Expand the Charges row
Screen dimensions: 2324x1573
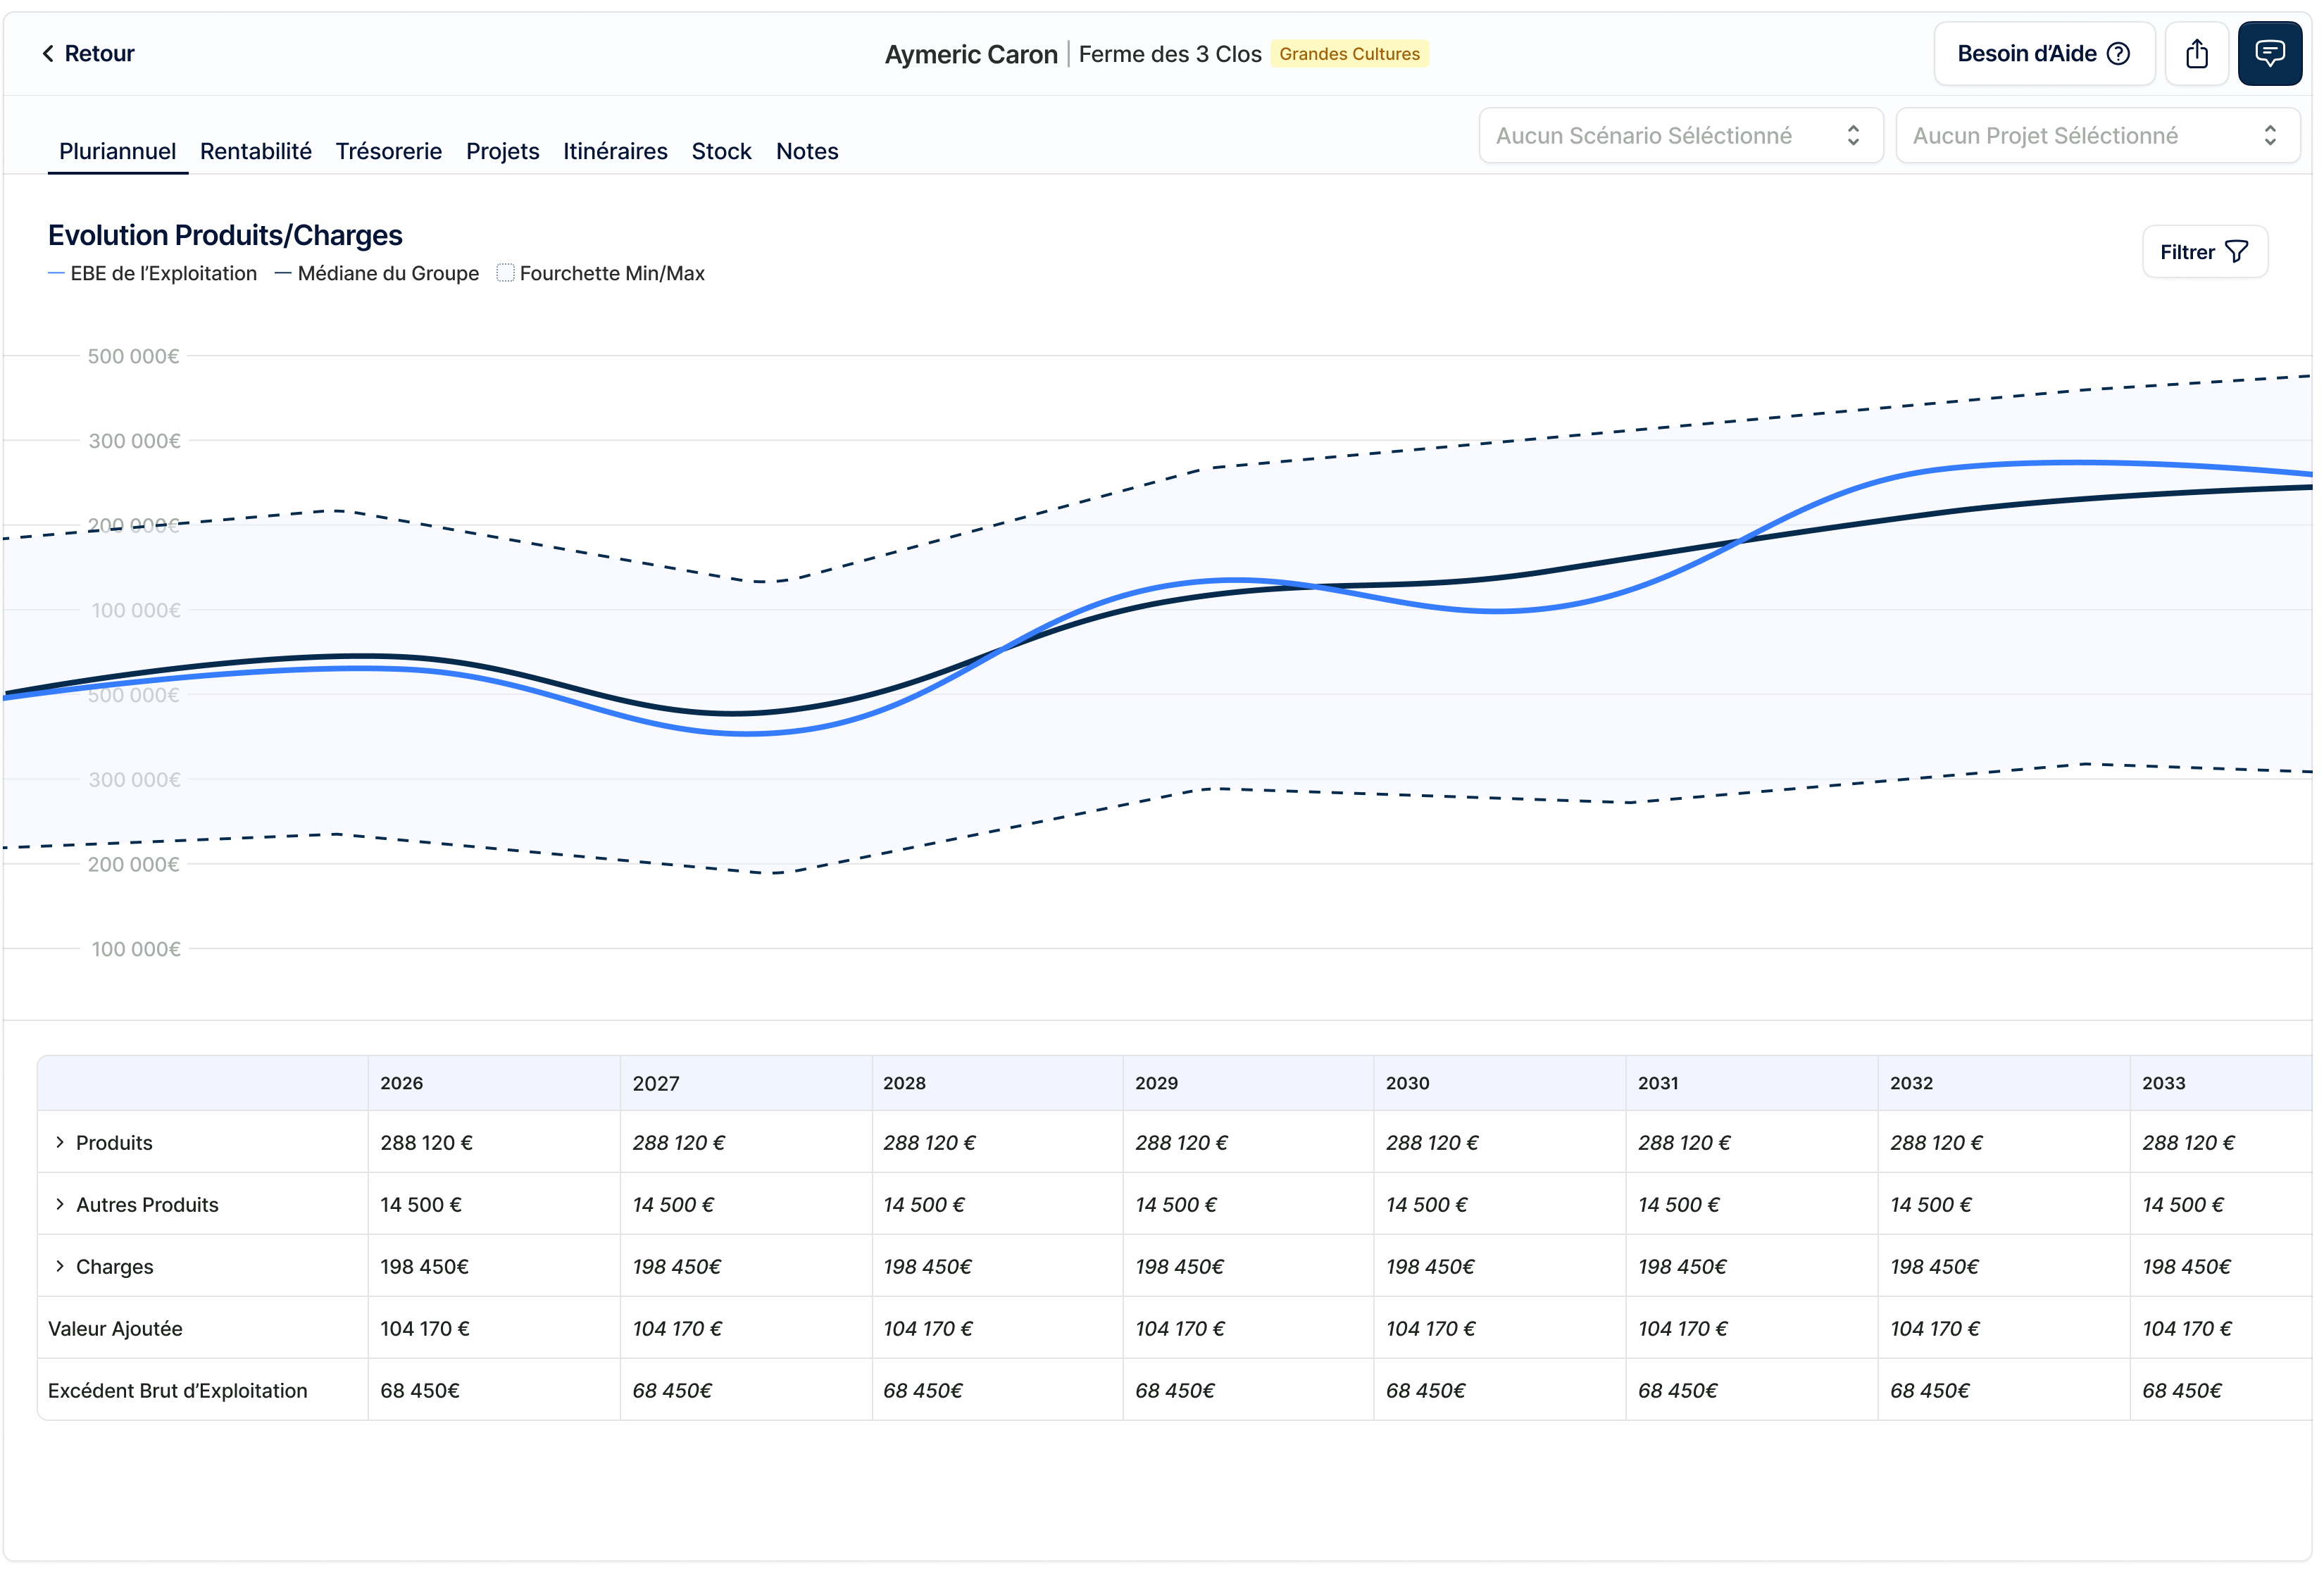point(60,1266)
